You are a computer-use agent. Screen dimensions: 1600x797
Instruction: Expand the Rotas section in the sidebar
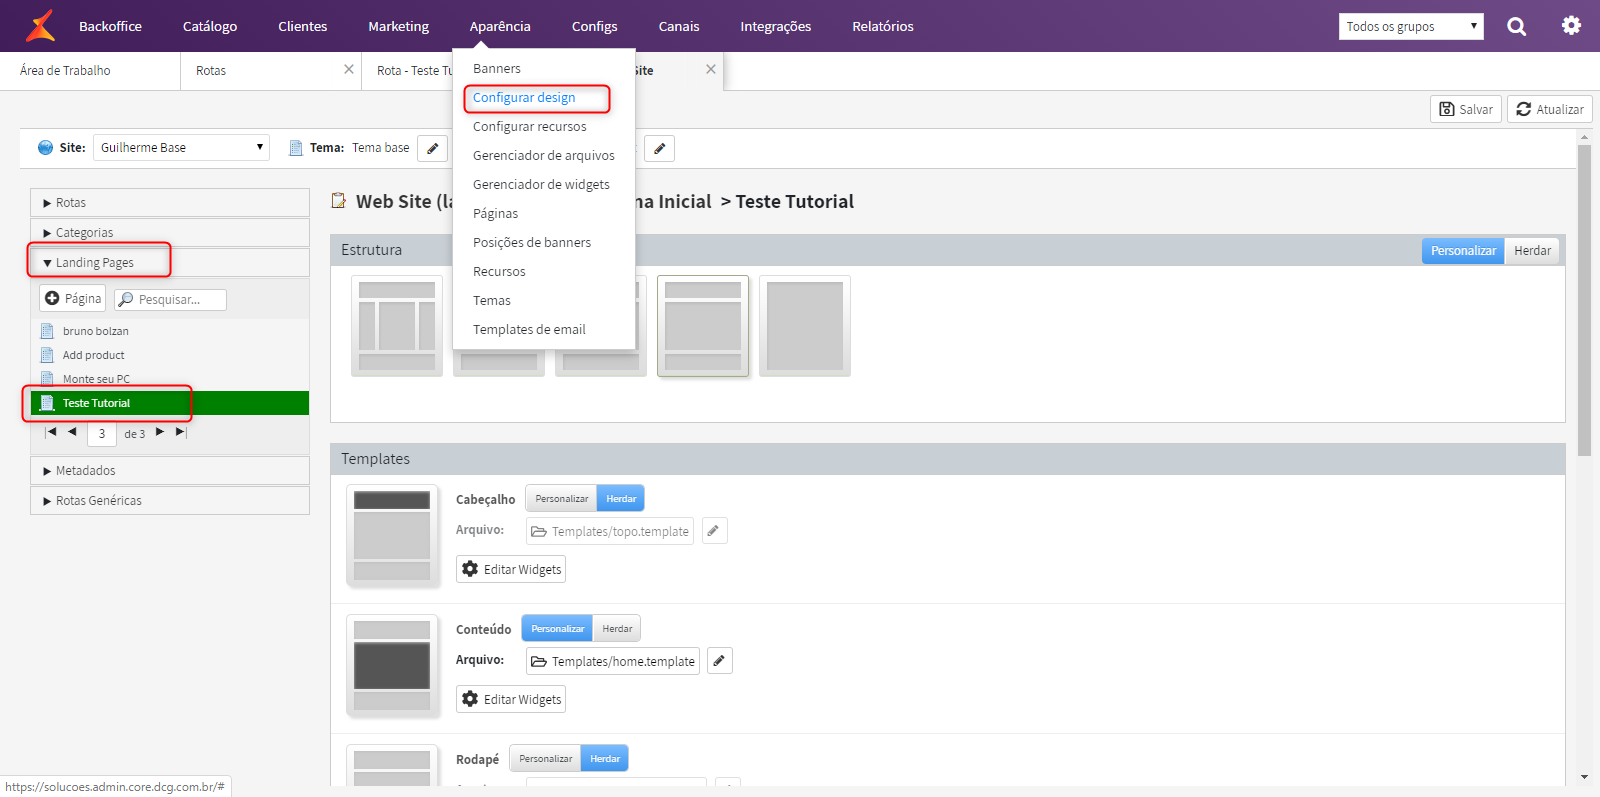[x=170, y=203]
